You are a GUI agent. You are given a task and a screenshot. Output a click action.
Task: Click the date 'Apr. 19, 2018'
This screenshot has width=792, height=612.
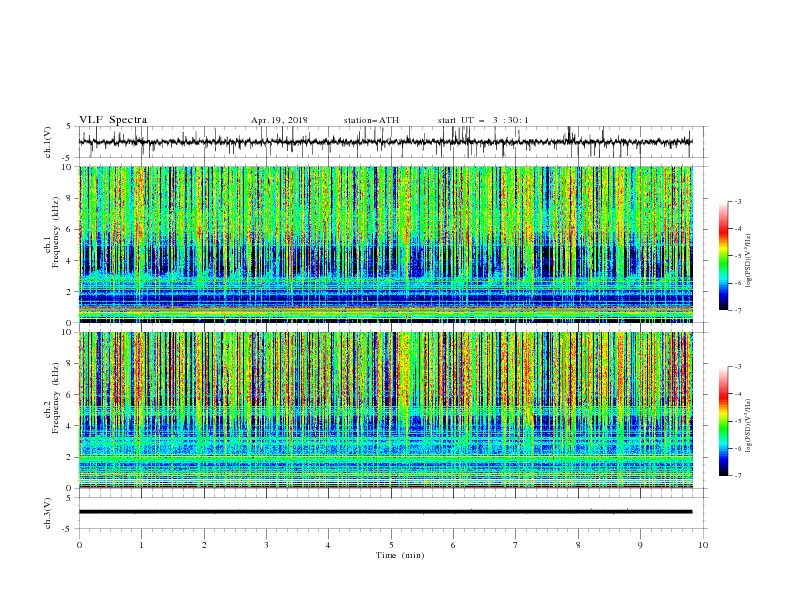click(279, 120)
